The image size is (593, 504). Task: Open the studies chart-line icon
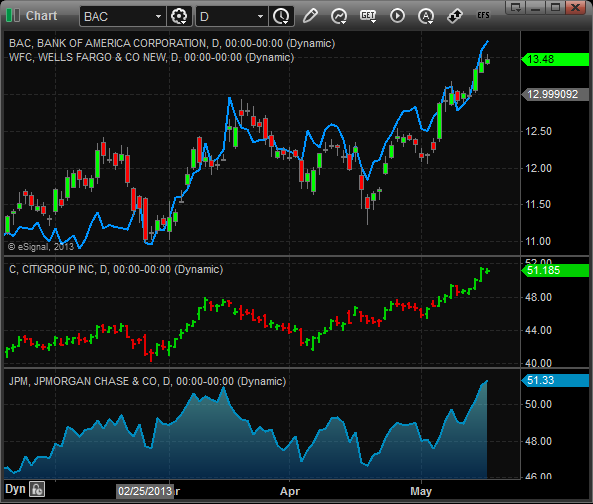[x=339, y=16]
